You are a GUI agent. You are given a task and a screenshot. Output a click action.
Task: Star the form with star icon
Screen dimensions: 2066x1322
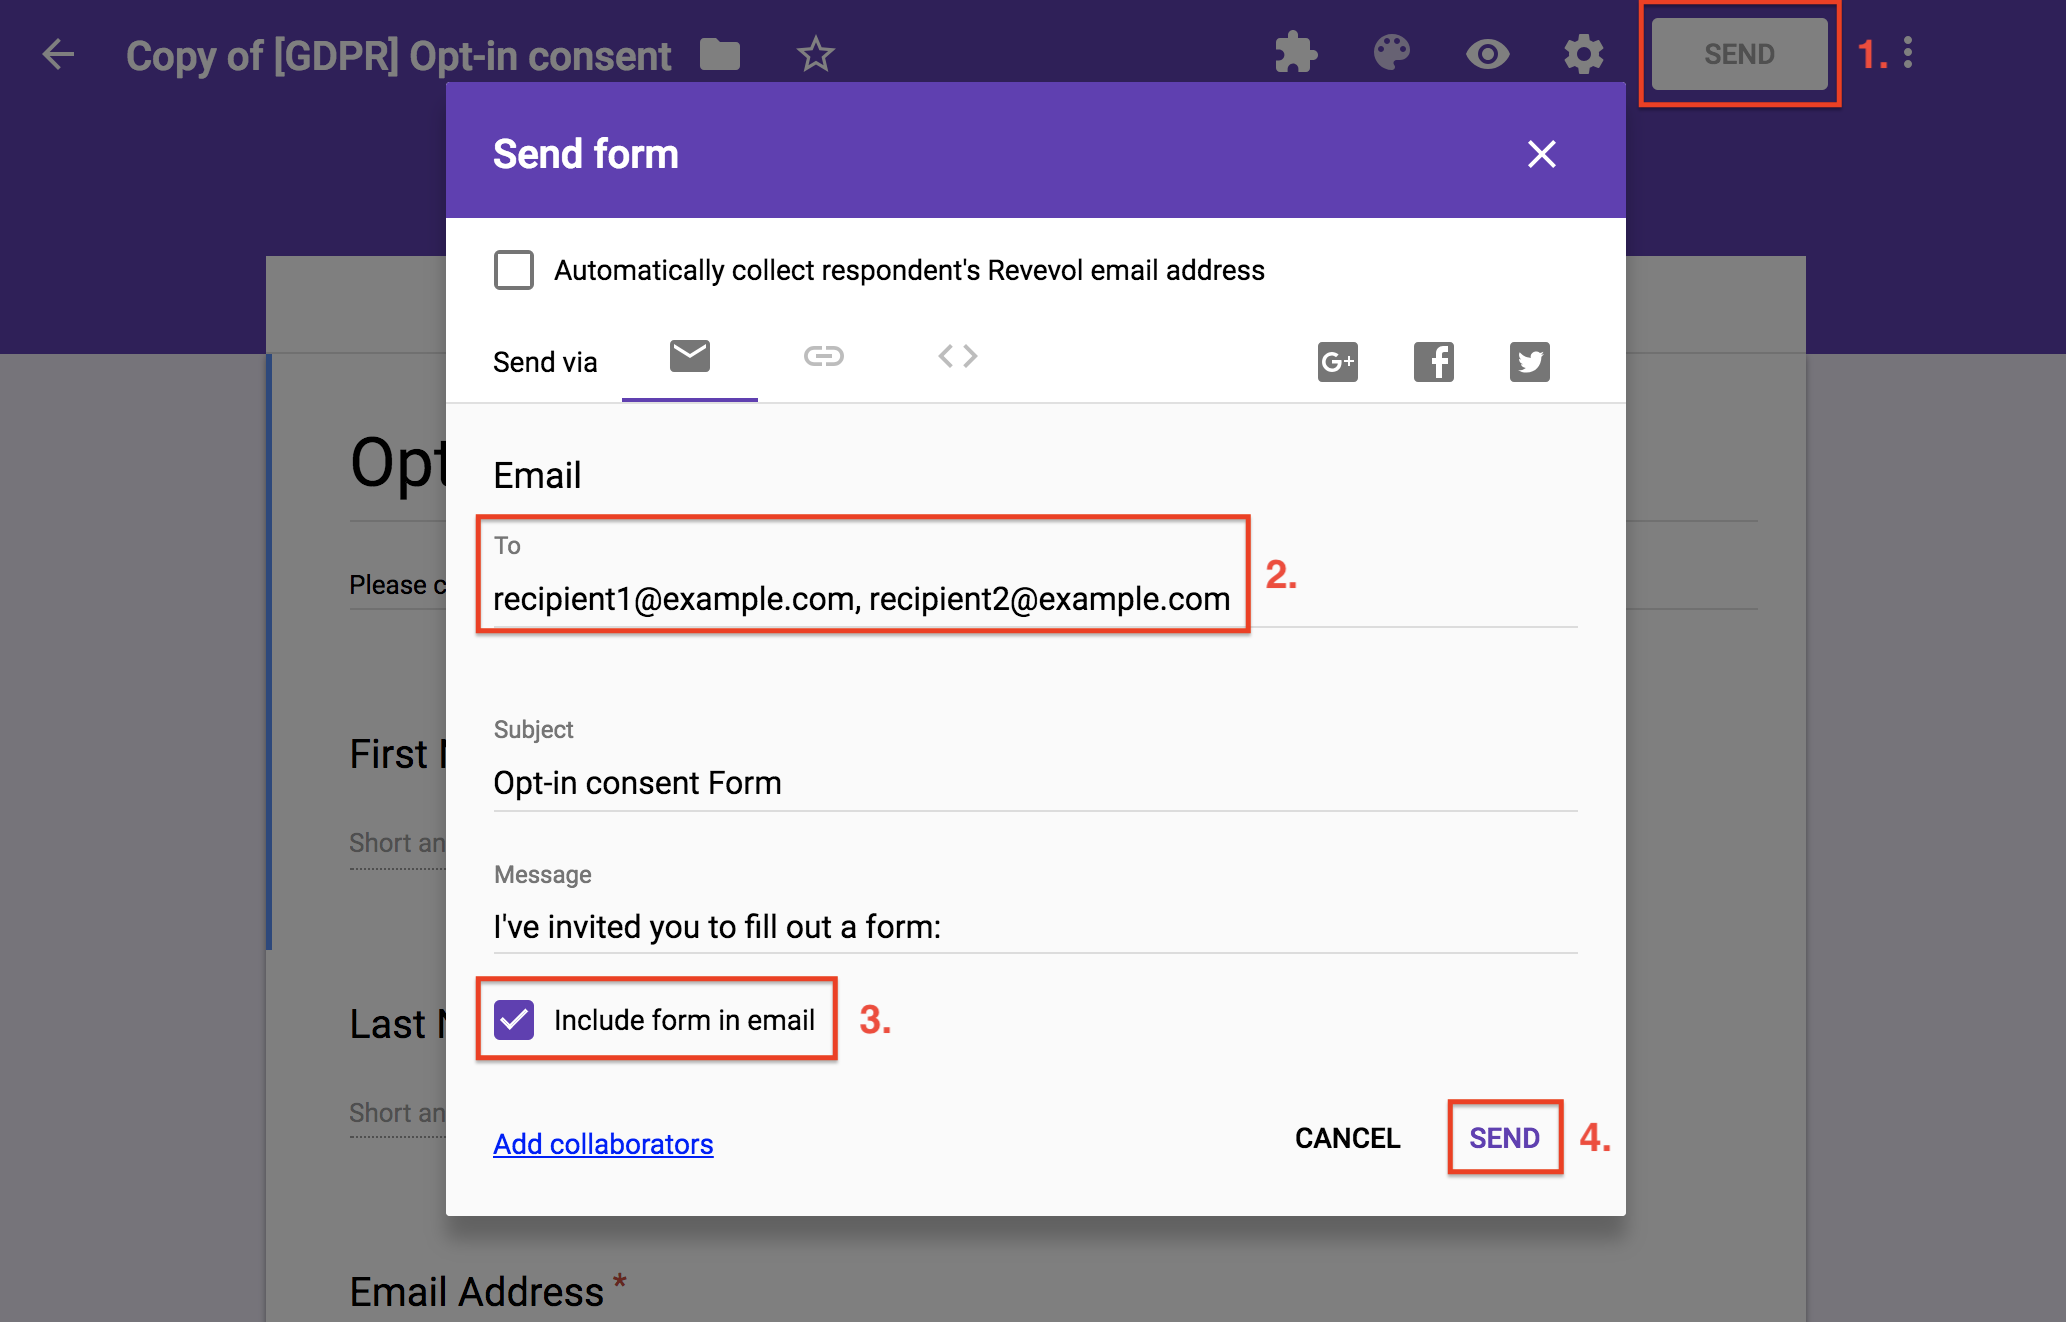[815, 54]
